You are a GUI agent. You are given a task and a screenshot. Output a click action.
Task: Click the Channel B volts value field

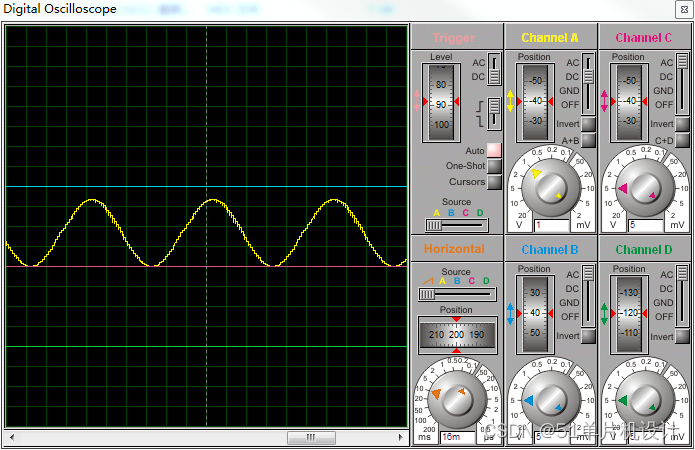pyautogui.click(x=551, y=437)
